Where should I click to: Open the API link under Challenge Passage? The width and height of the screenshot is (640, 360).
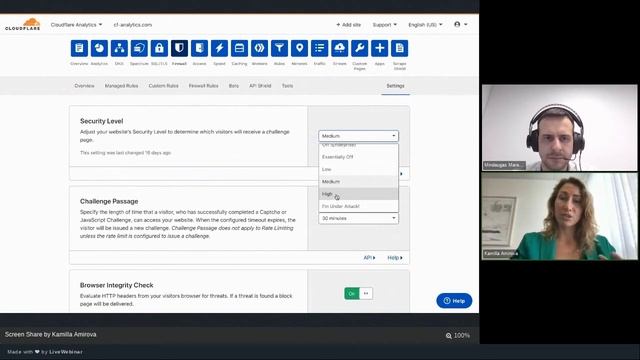[x=369, y=258]
